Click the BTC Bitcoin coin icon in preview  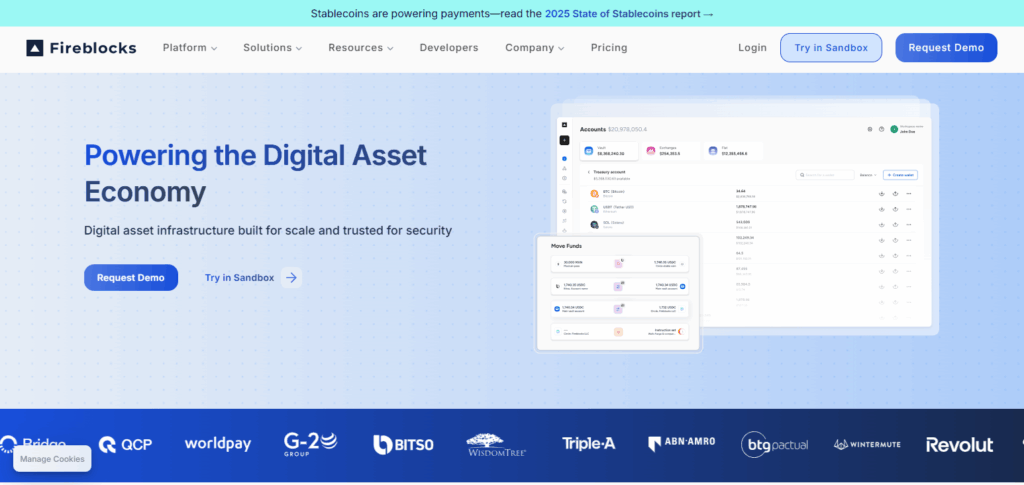(594, 193)
